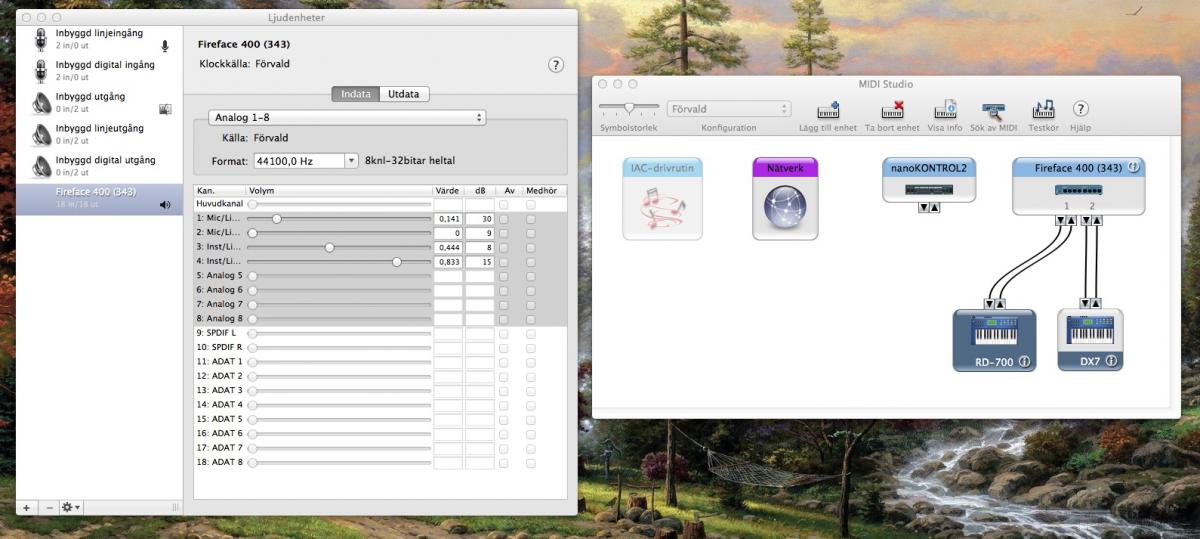Screen dimensions: 1200x539
Task: Open the Konfiguration Förvald dropdown
Action: 729,109
